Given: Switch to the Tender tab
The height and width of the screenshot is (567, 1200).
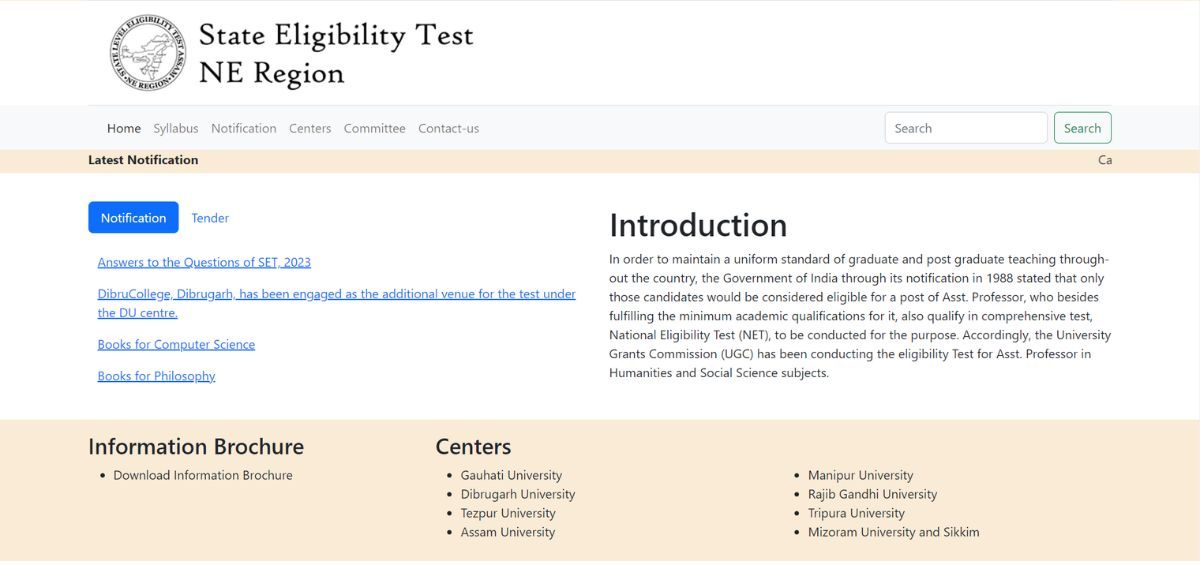Looking at the screenshot, I should [x=210, y=217].
